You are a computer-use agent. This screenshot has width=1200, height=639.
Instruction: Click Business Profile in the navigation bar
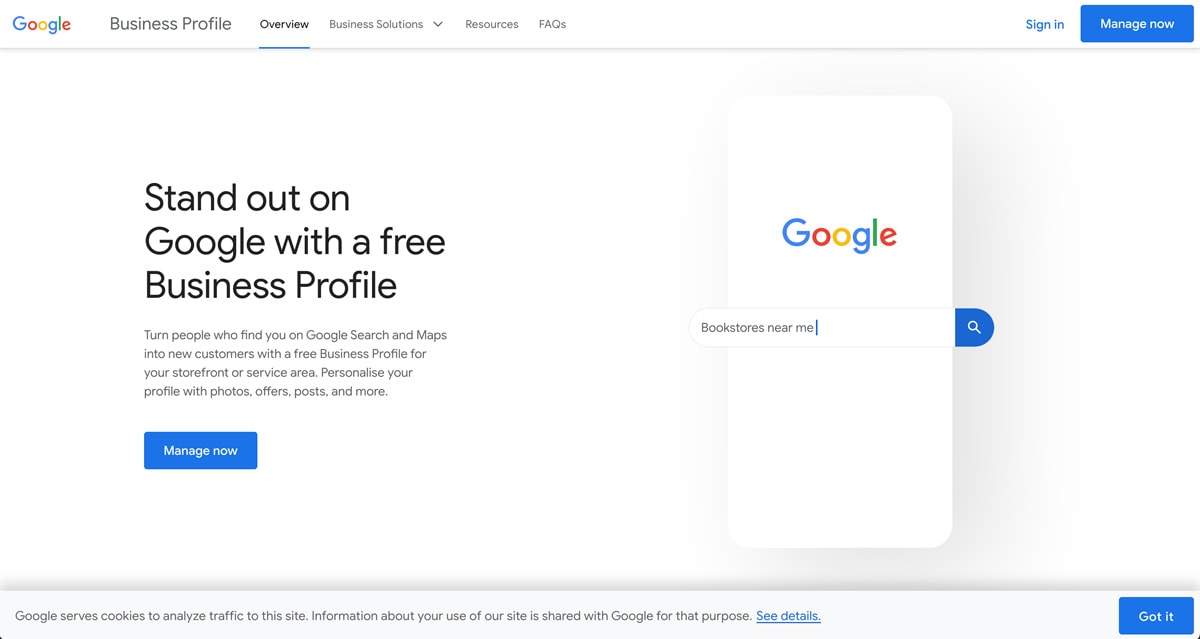pyautogui.click(x=170, y=23)
